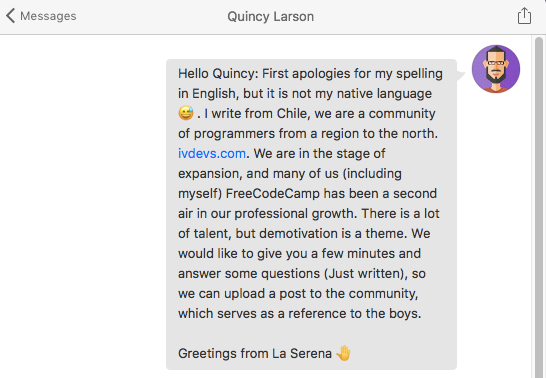Click the sweating smile emoji
Image resolution: width=546 pixels, height=378 pixels.
(186, 113)
